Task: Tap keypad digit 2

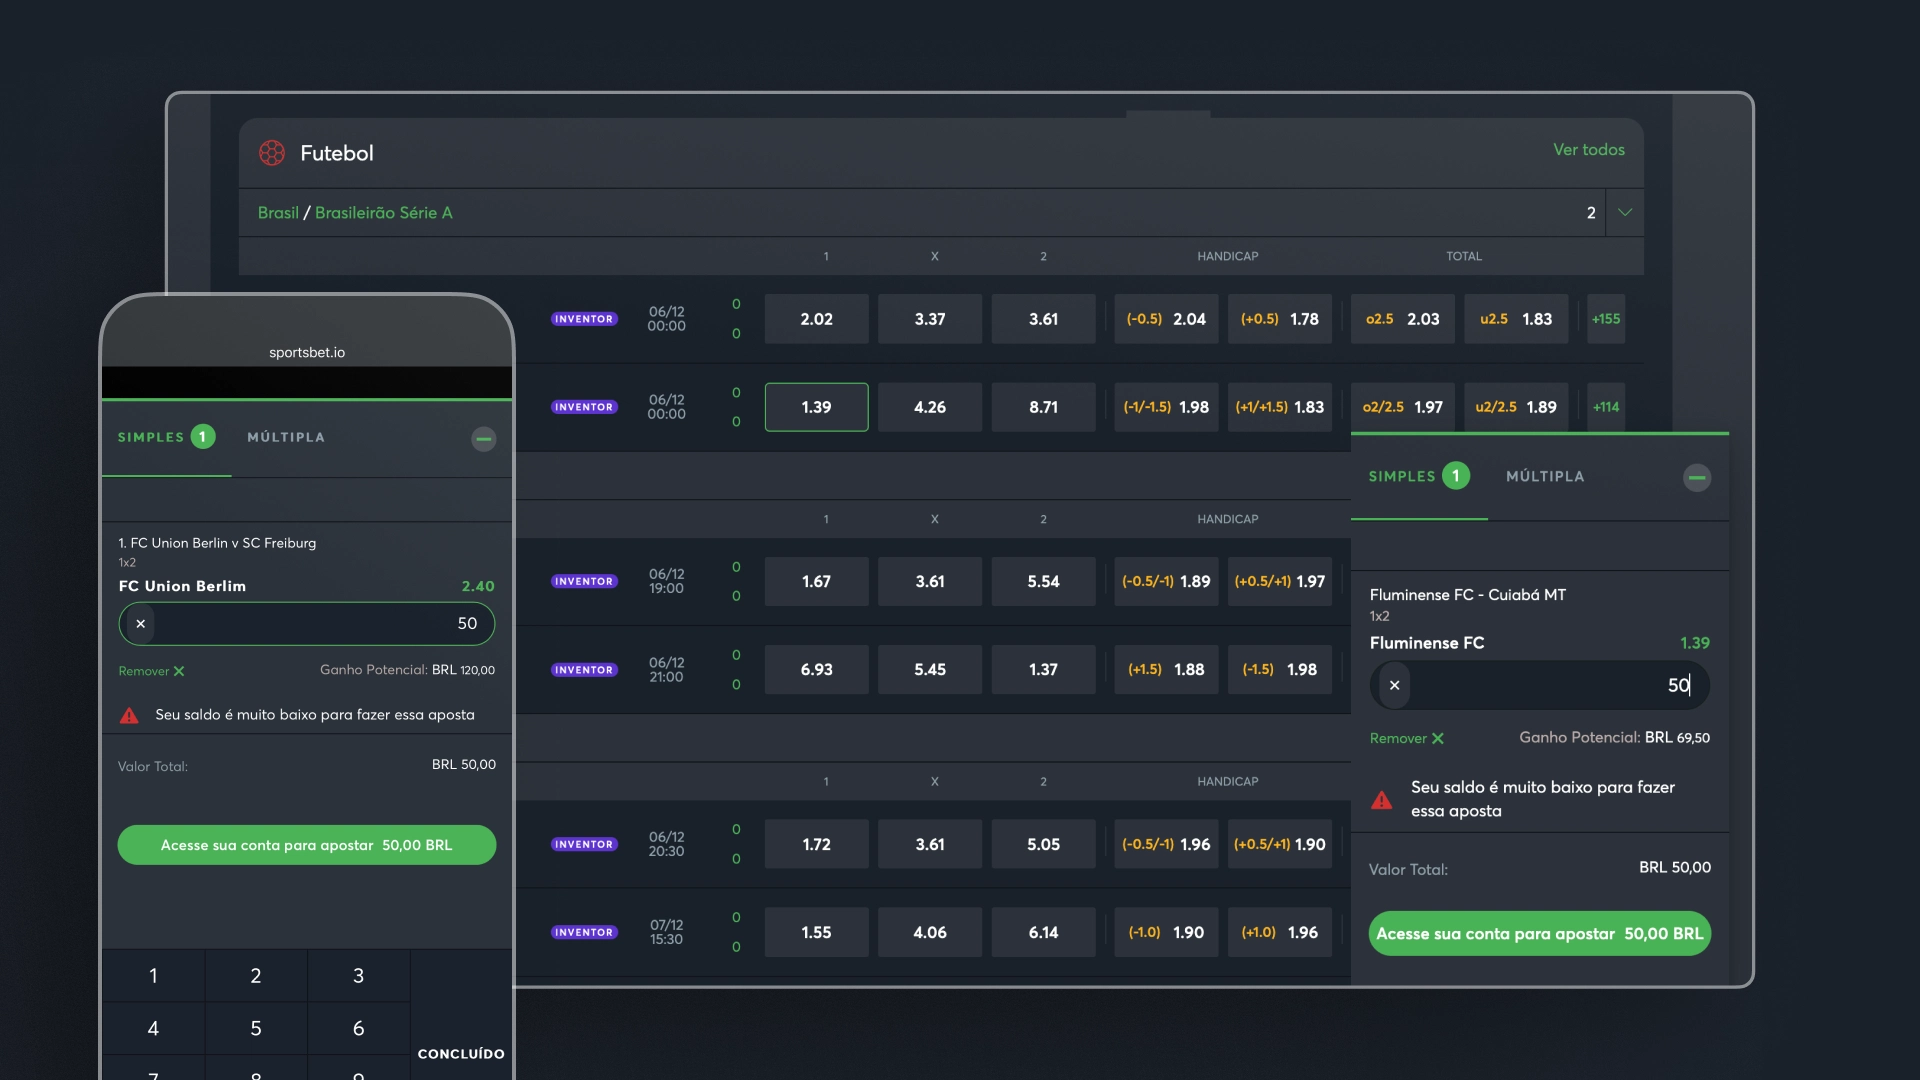Action: [x=256, y=976]
